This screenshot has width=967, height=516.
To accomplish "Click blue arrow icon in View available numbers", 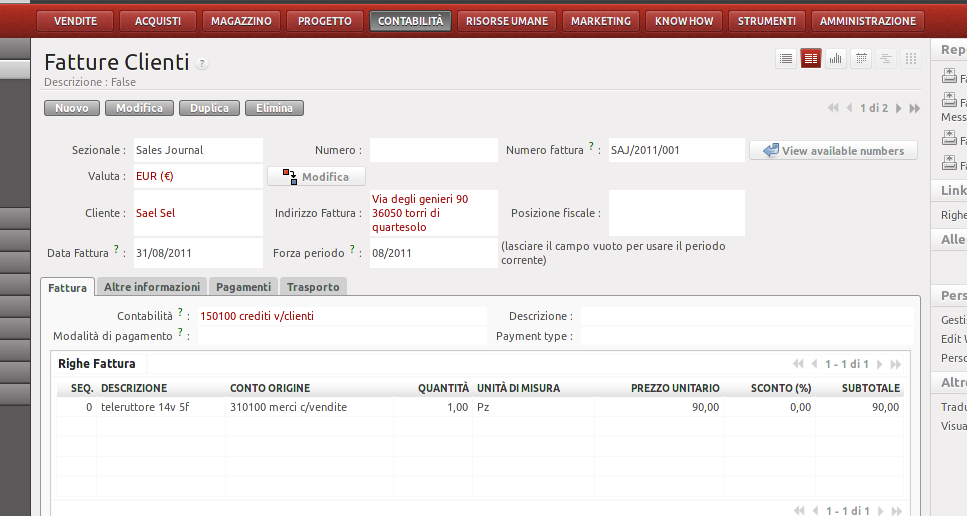I will point(770,150).
